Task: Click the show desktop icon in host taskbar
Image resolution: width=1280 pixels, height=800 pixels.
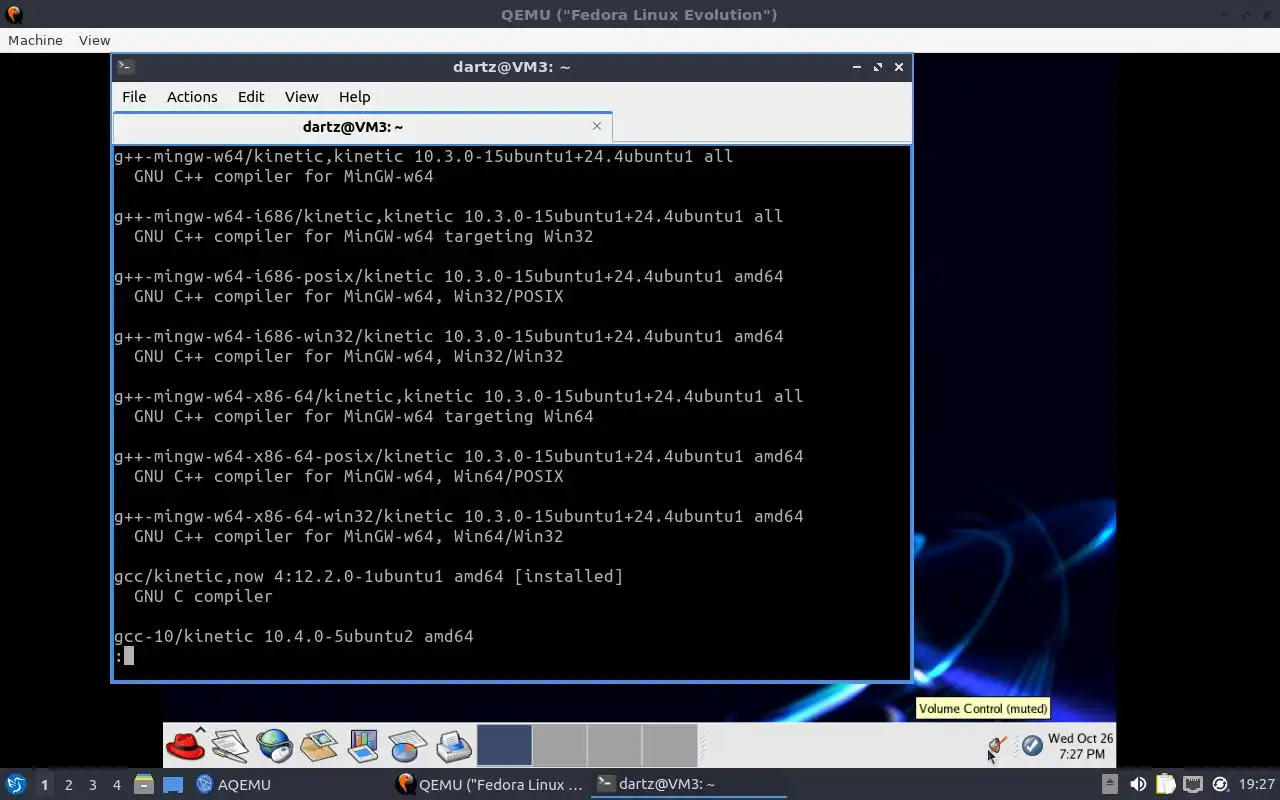Action: (173, 784)
